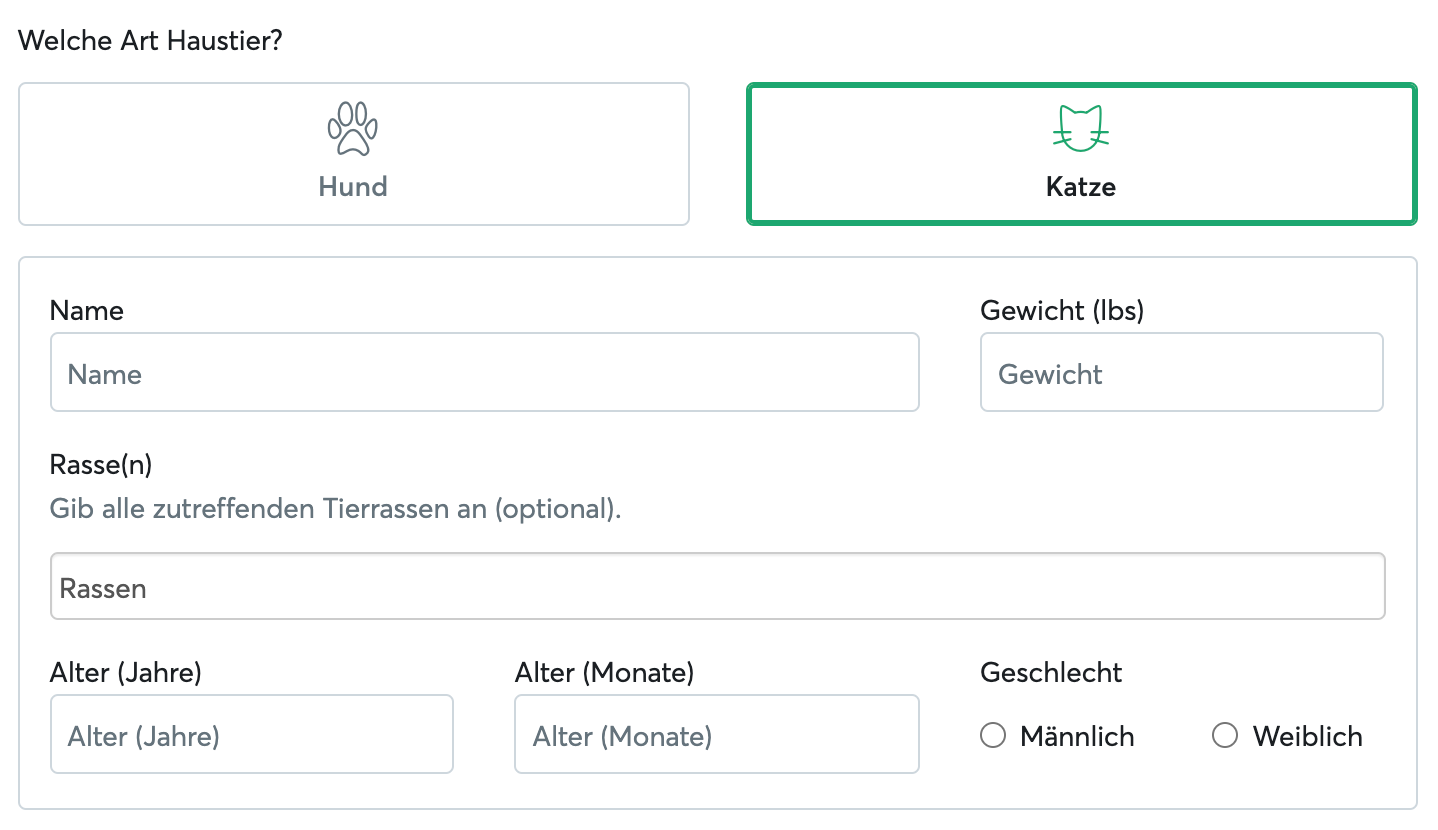1438x830 pixels.
Task: Click the Rasse(n) label
Action: point(101,465)
